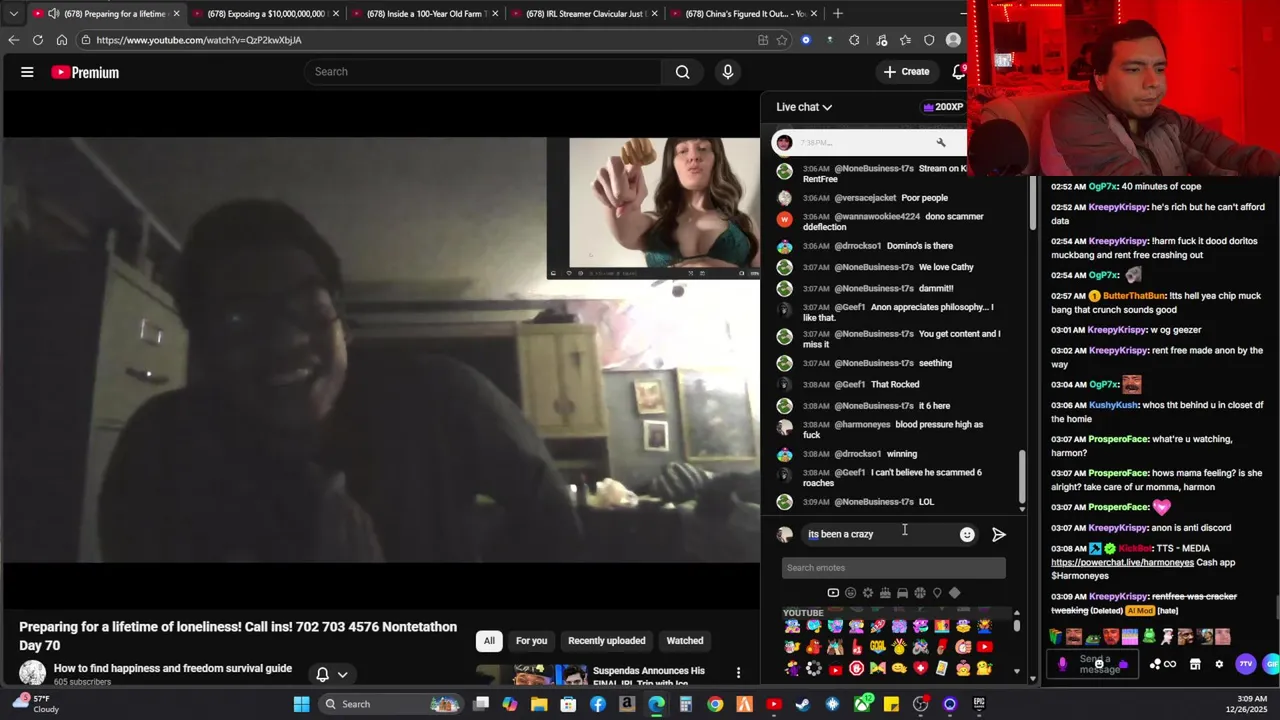Image resolution: width=1280 pixels, height=720 pixels.
Task: Open the browser home icon
Action: [61, 40]
